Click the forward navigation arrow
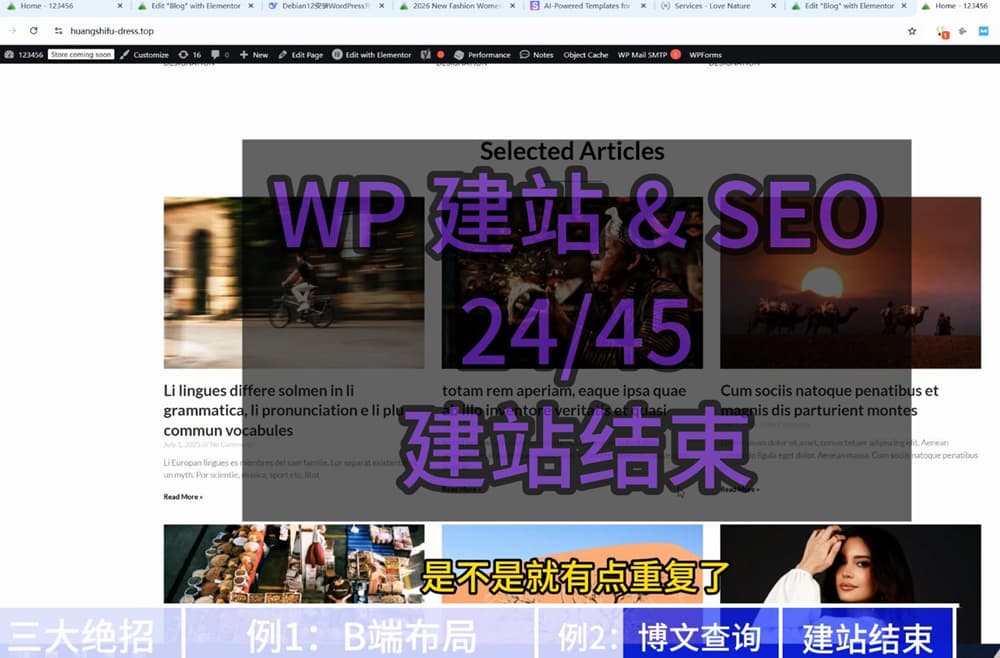This screenshot has width=1000, height=658. (x=13, y=31)
